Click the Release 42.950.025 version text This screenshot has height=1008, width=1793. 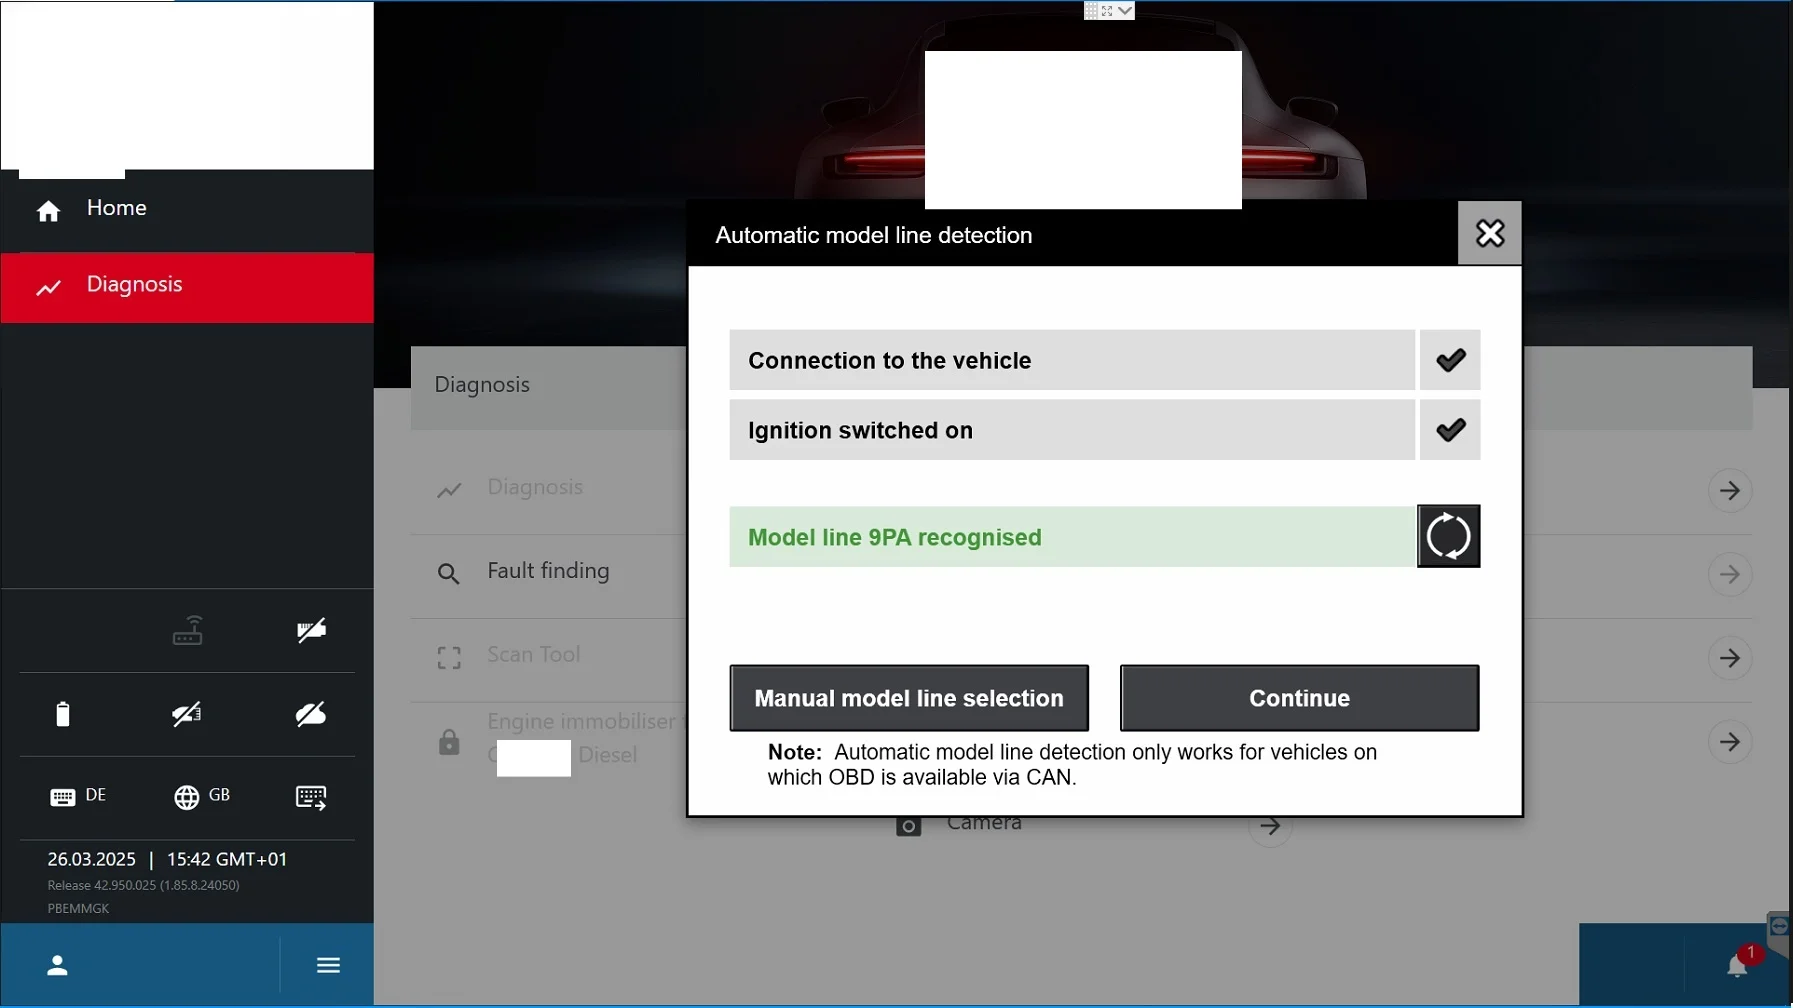(x=143, y=885)
